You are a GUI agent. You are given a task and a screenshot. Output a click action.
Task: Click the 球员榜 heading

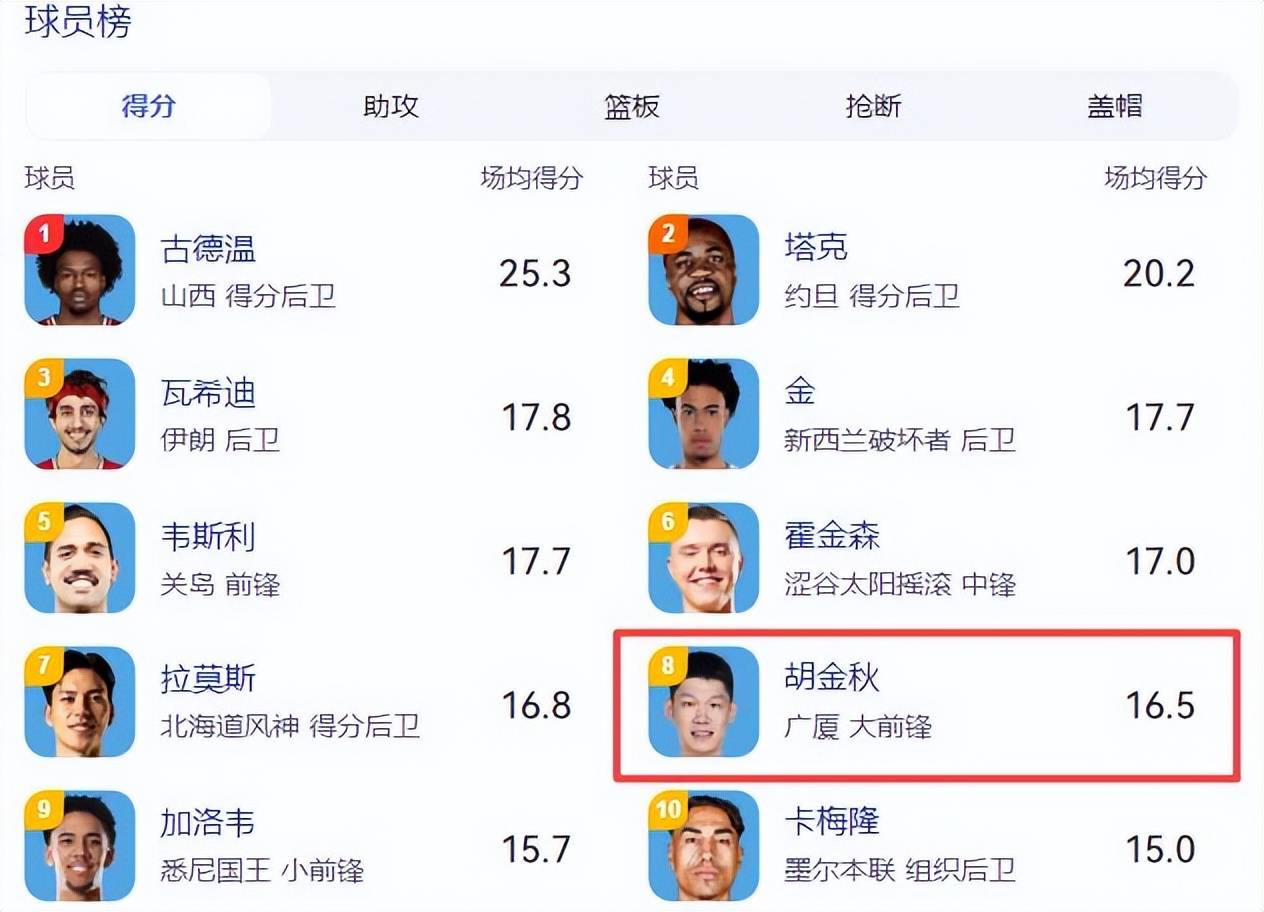(78, 22)
